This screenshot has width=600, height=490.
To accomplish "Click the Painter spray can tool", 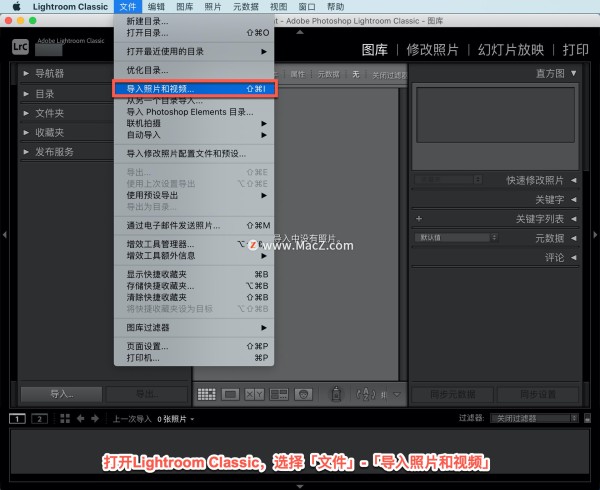I will pyautogui.click(x=337, y=394).
